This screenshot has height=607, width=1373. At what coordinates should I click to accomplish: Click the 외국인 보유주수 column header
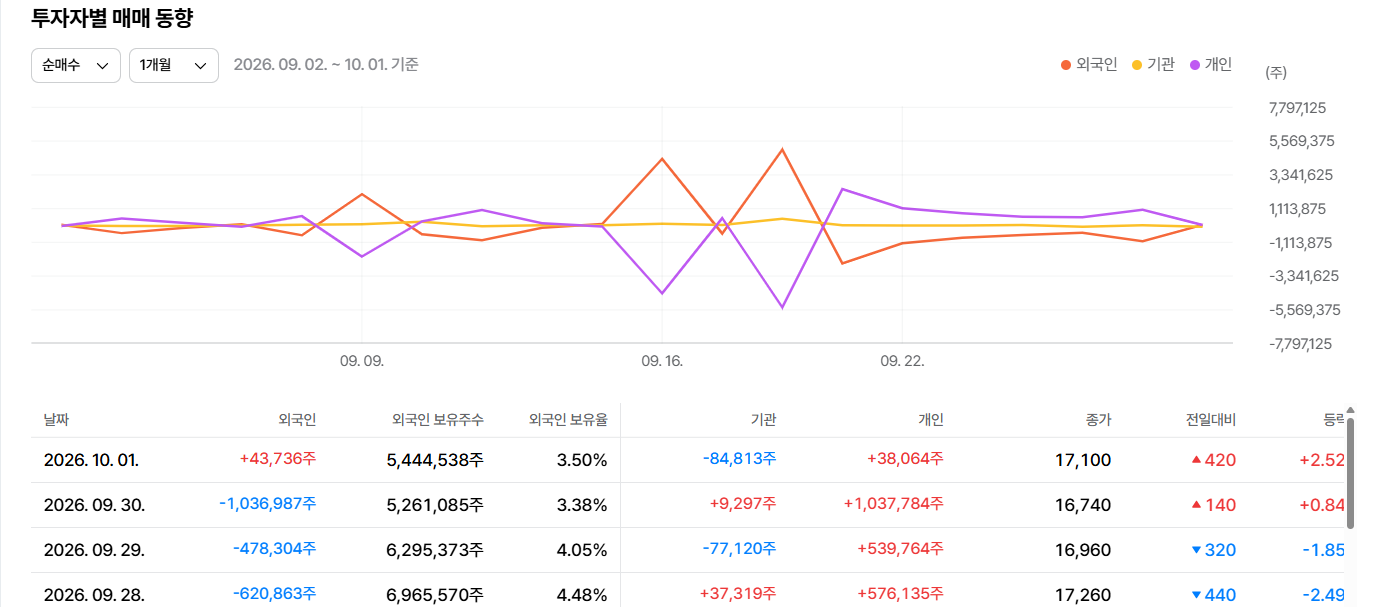tap(438, 420)
